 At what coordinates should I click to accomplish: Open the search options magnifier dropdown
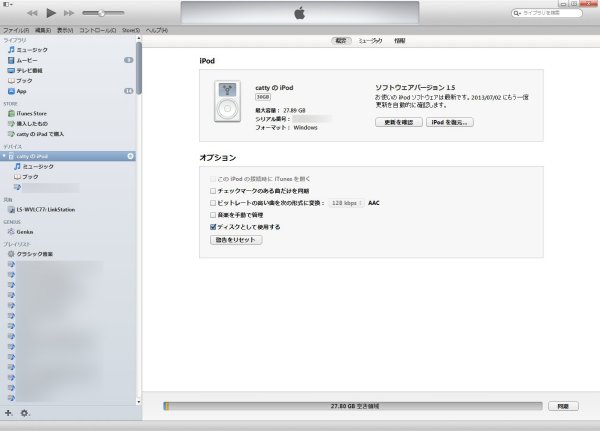517,13
